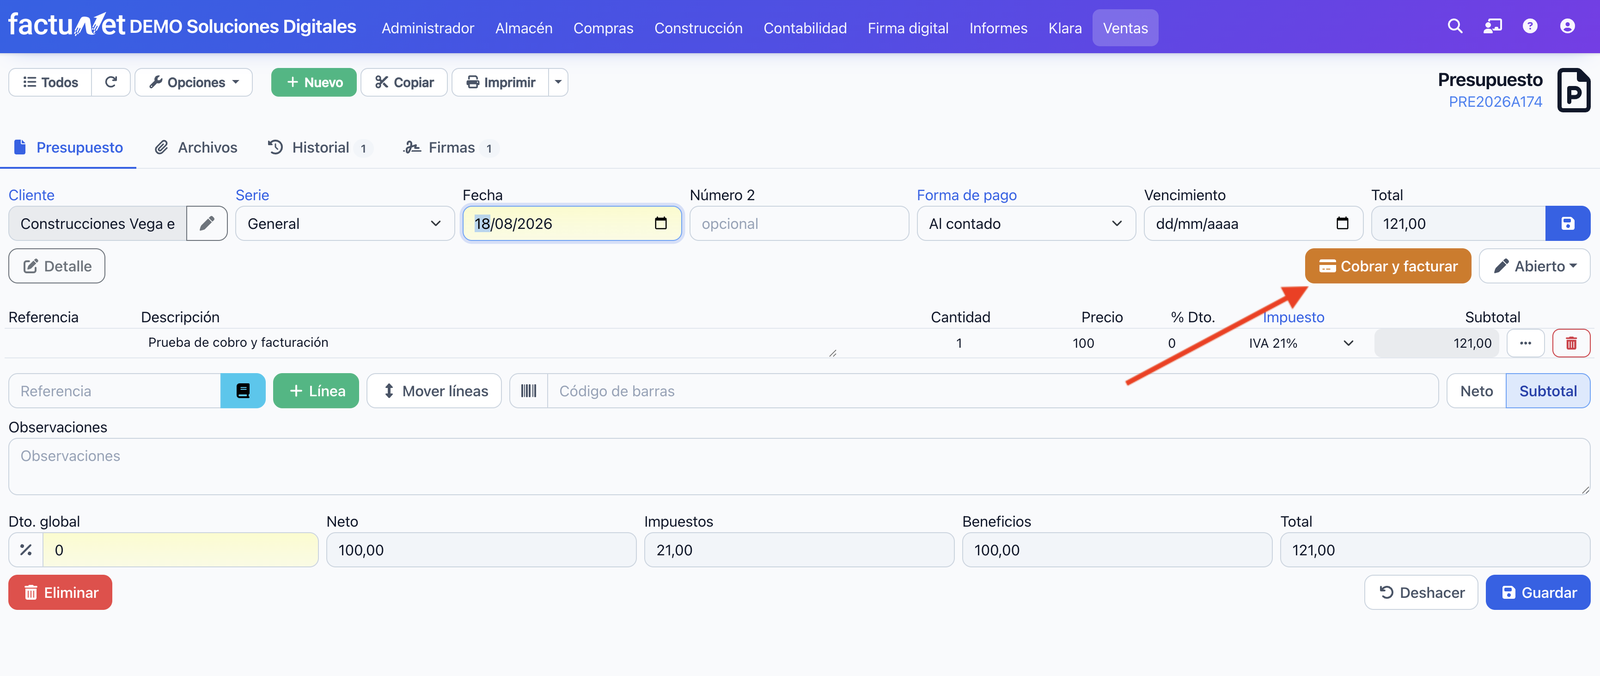Delete the line with red trash icon
Viewport: 1600px width, 676px height.
pyautogui.click(x=1571, y=343)
